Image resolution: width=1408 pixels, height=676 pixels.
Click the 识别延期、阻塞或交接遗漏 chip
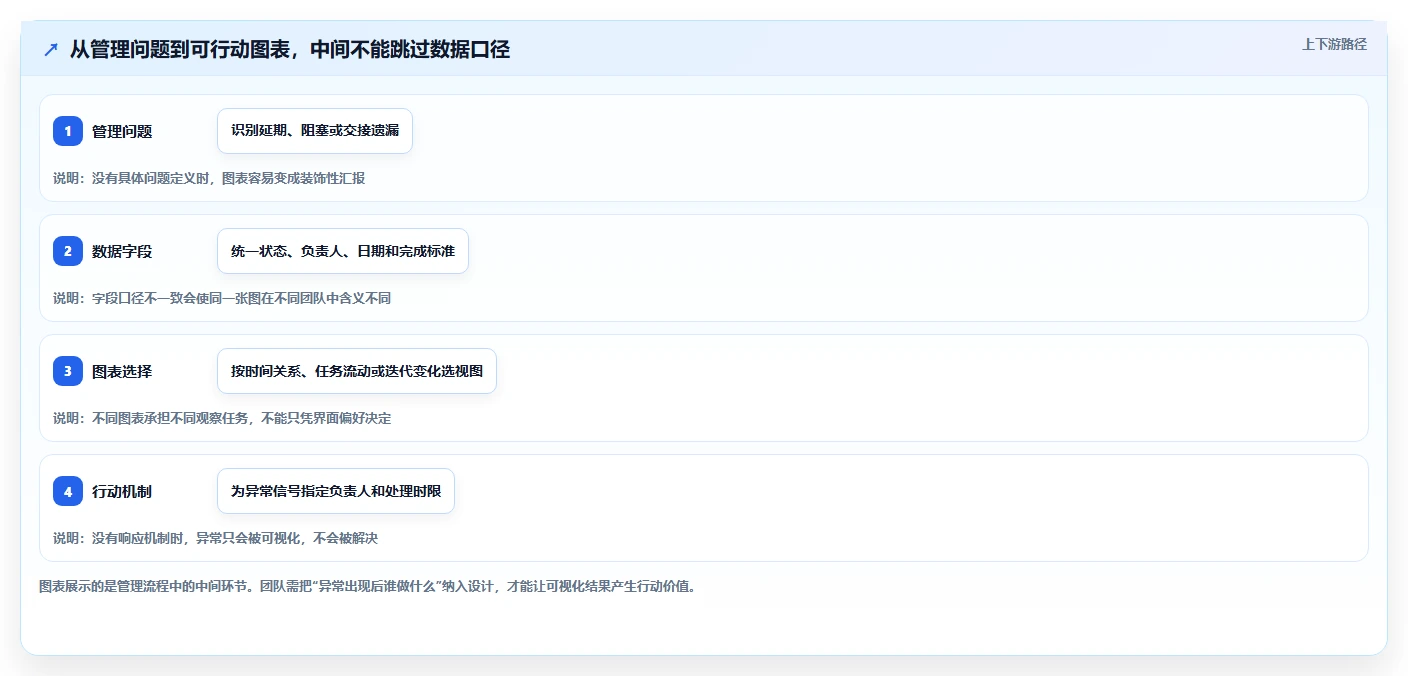pos(315,131)
